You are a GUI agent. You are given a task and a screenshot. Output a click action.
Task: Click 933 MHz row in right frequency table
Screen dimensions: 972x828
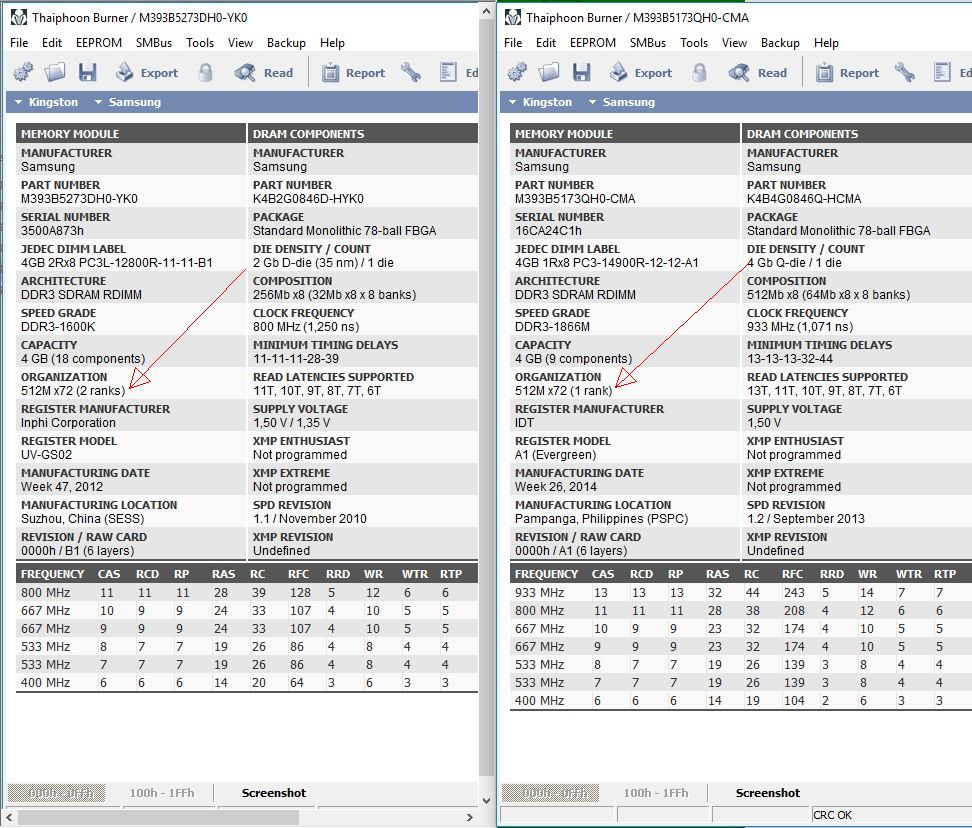(x=740, y=592)
